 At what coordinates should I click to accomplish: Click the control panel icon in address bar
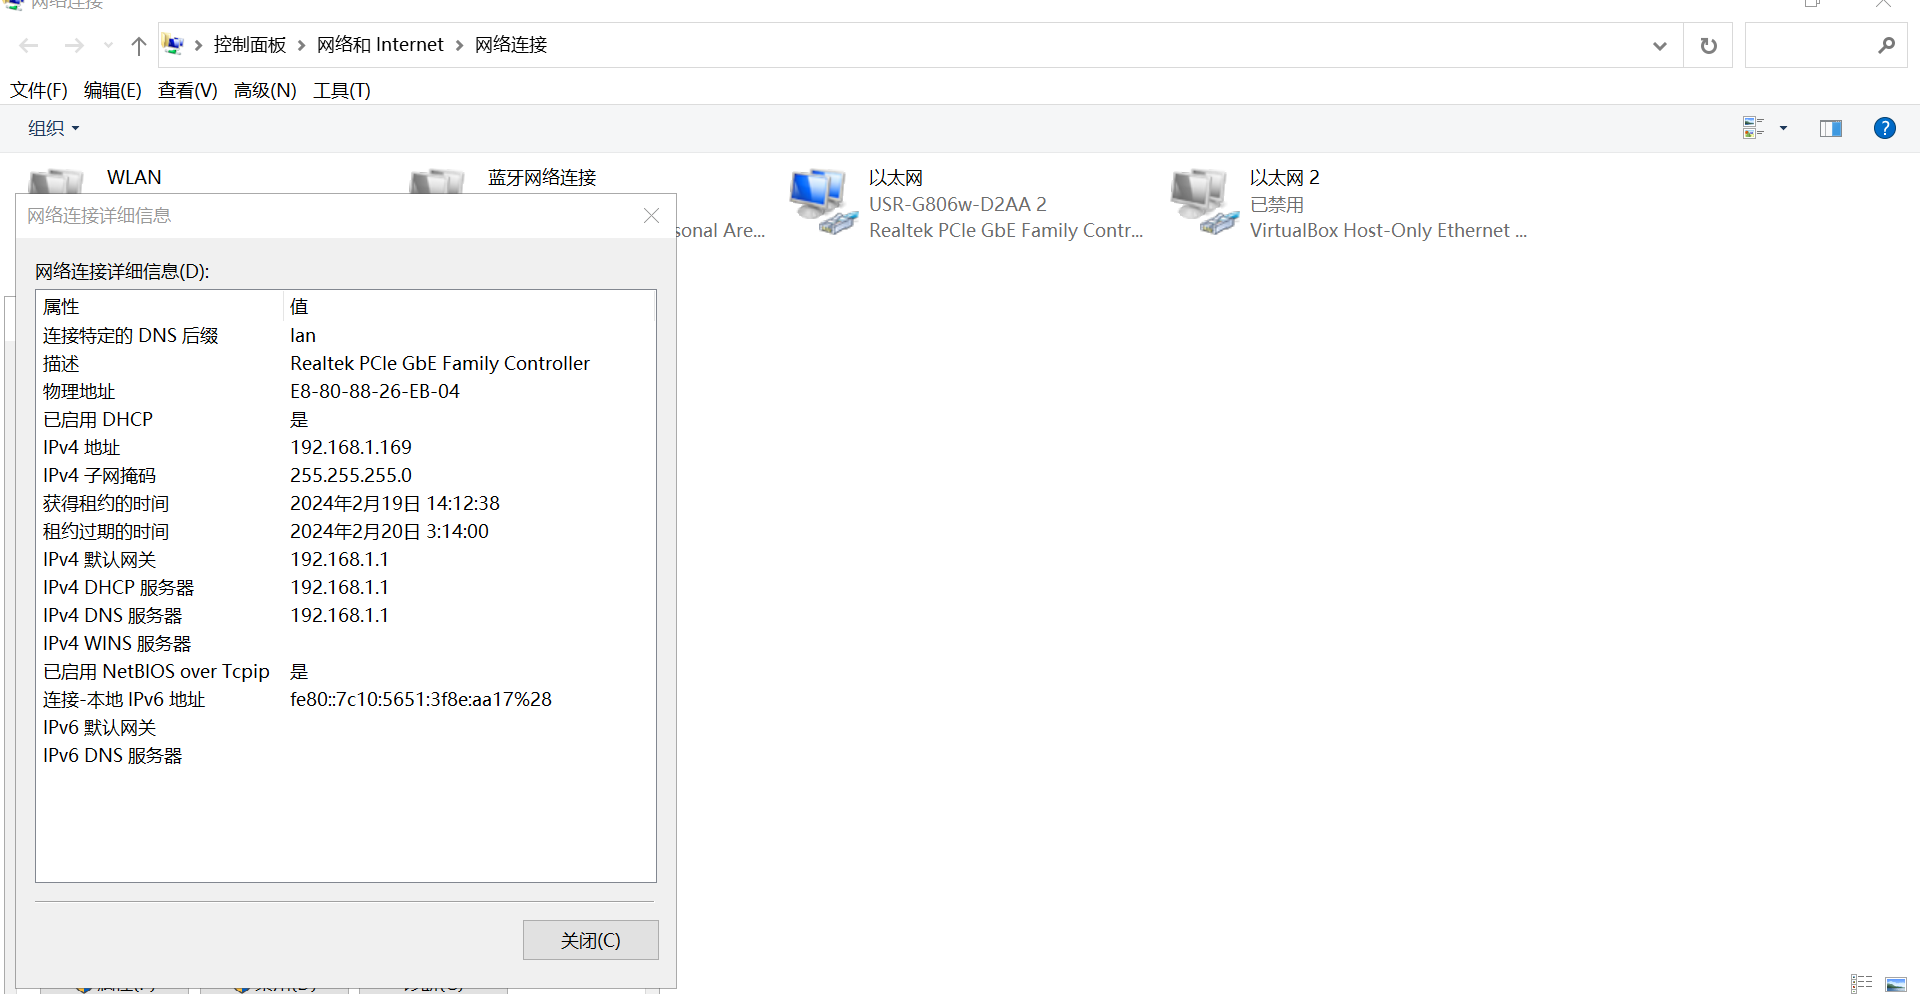point(173,45)
